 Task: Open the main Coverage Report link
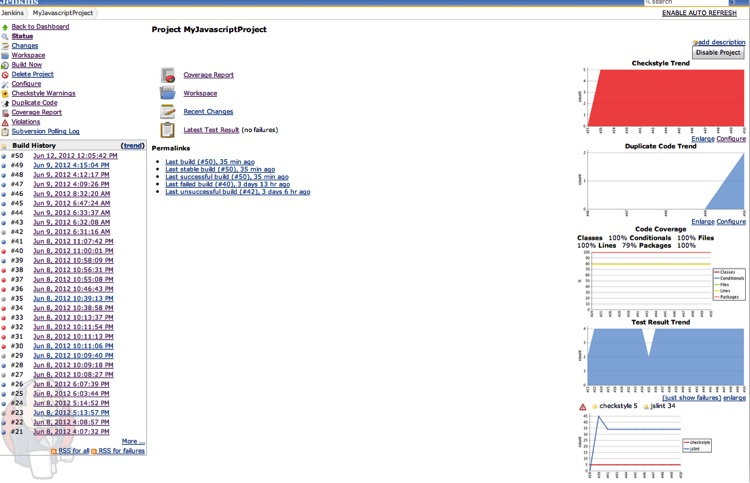coord(209,75)
